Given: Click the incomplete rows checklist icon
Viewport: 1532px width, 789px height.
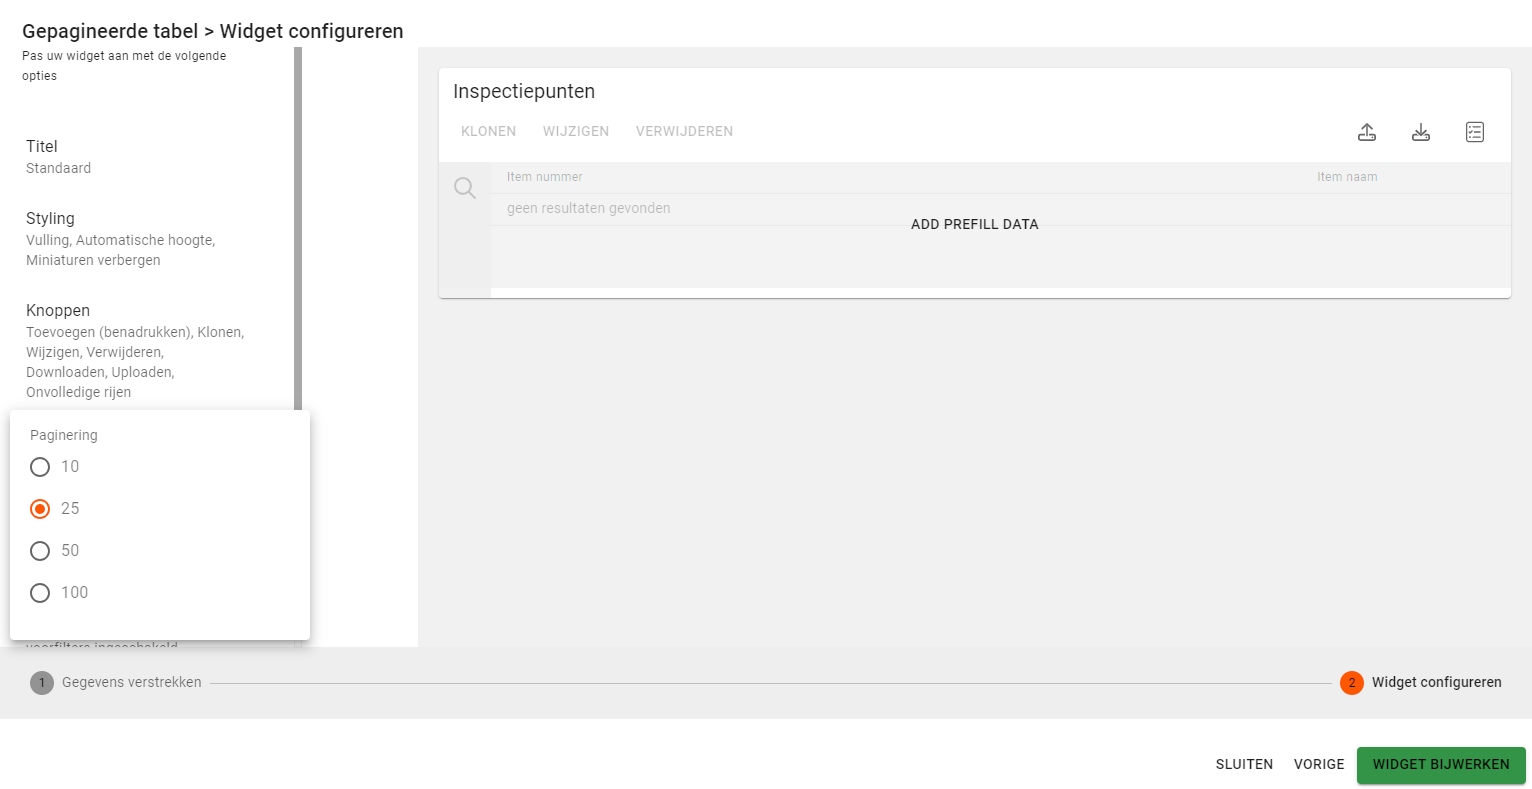Looking at the screenshot, I should (1475, 132).
